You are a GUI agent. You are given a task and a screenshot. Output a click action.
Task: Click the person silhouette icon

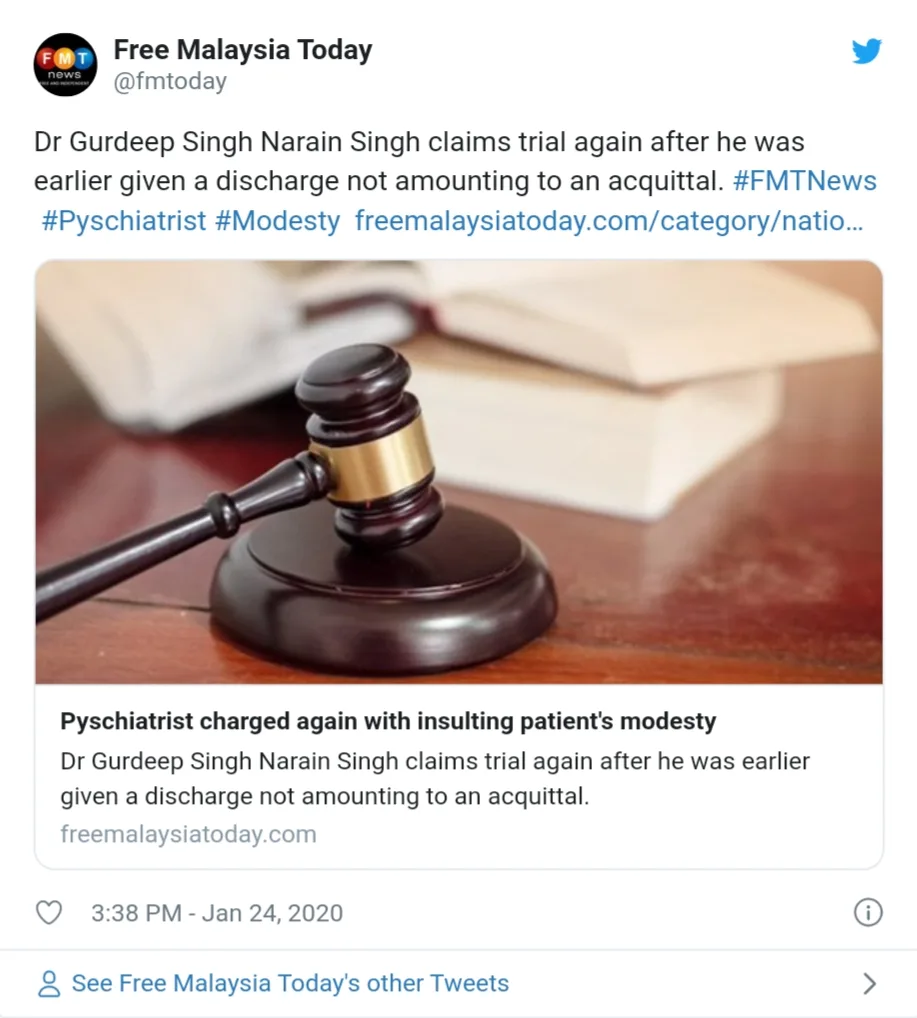[x=49, y=984]
